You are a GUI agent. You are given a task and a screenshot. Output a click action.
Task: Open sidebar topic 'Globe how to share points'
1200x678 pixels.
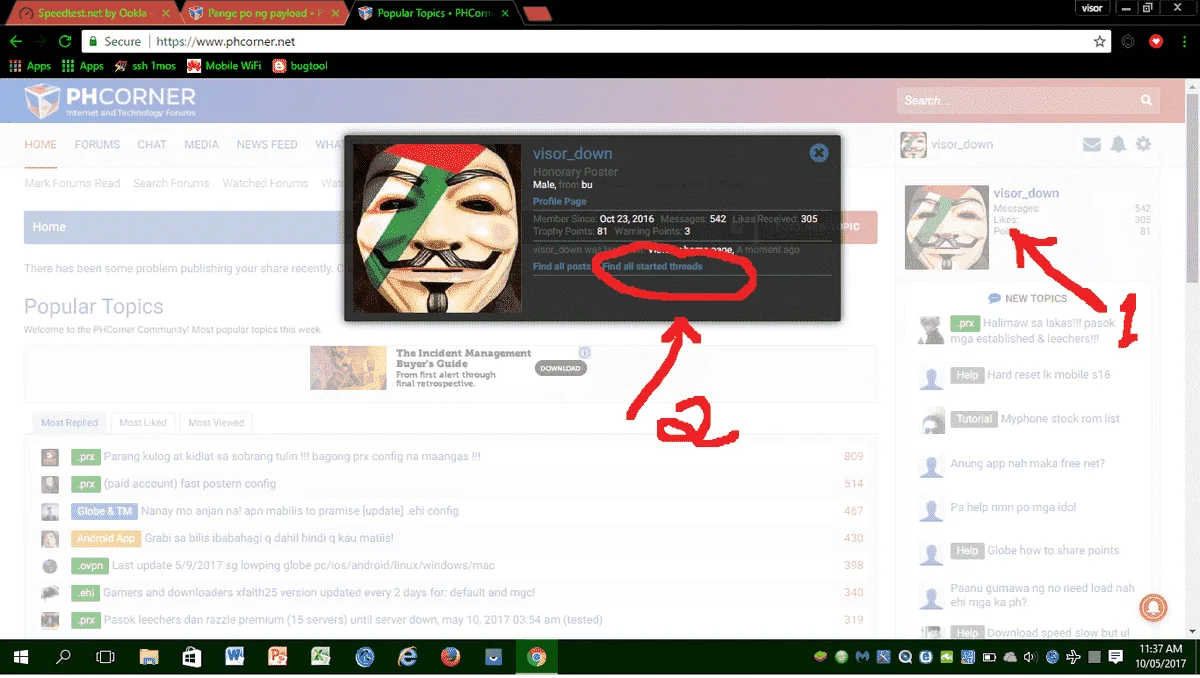point(1053,551)
